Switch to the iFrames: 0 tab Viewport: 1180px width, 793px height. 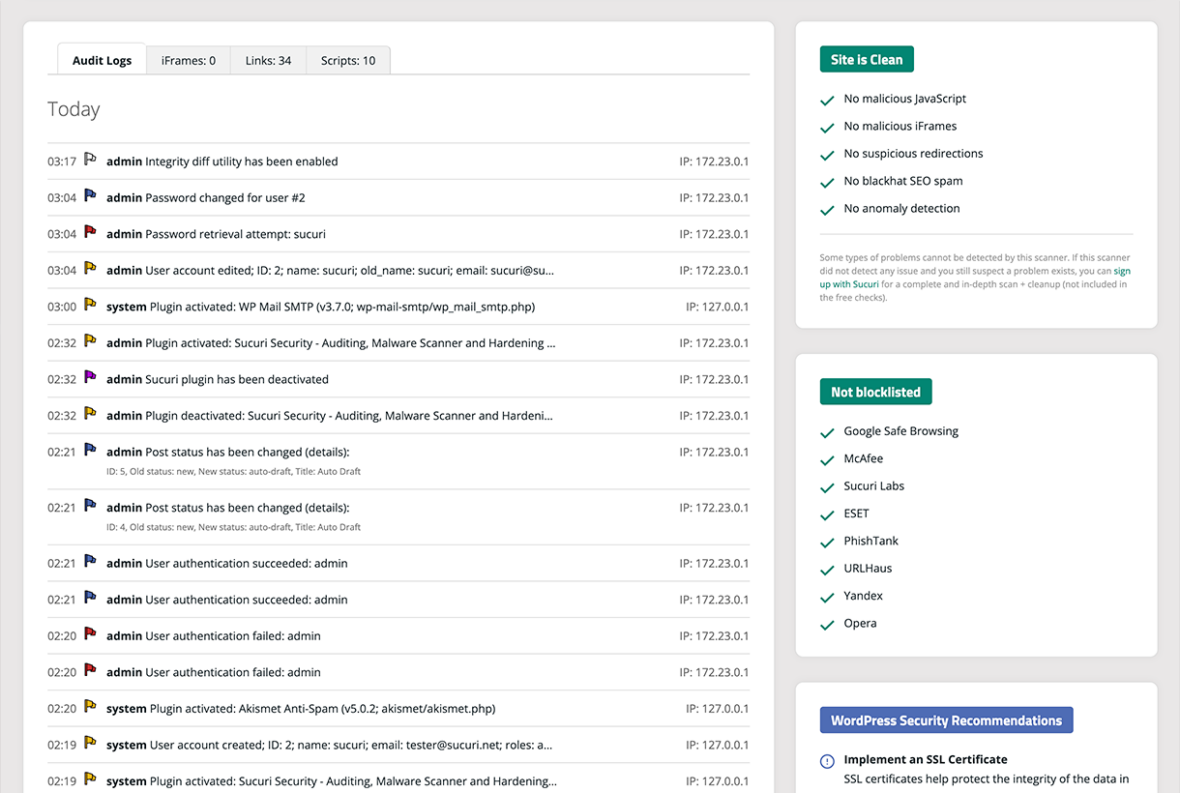pos(188,61)
